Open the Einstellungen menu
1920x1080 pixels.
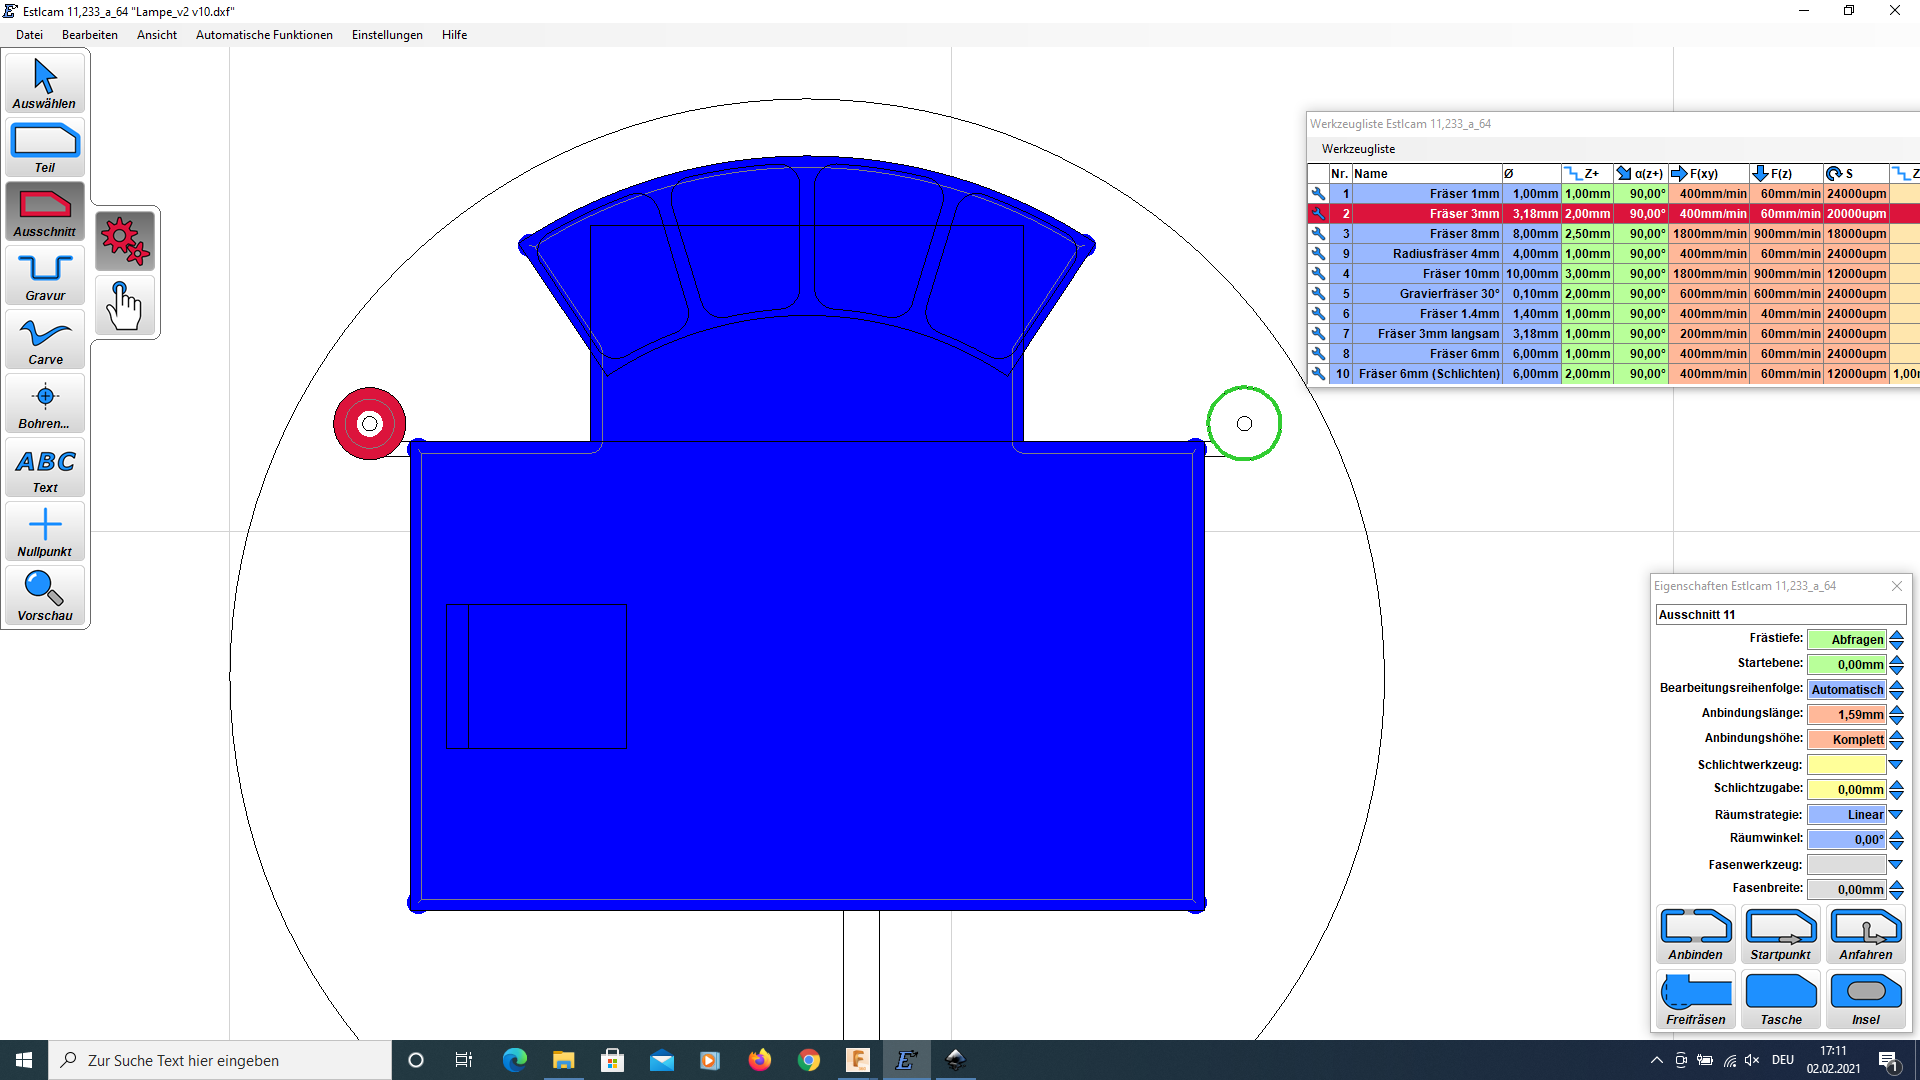(387, 35)
